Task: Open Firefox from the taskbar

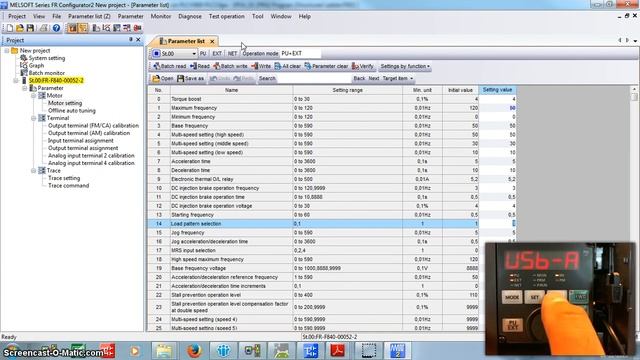Action: pos(194,350)
